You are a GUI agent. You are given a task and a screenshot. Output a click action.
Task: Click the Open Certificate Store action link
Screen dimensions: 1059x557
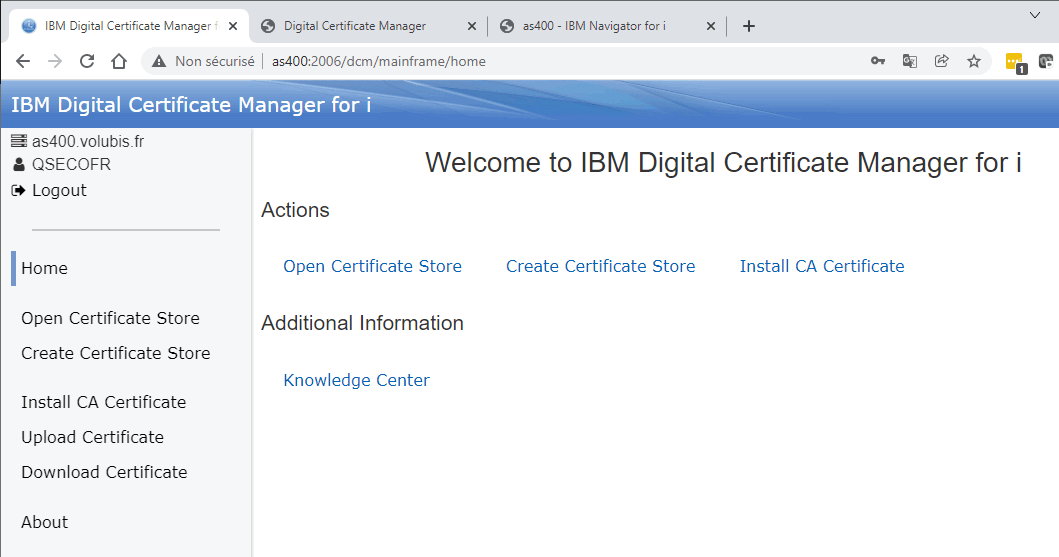pos(372,266)
